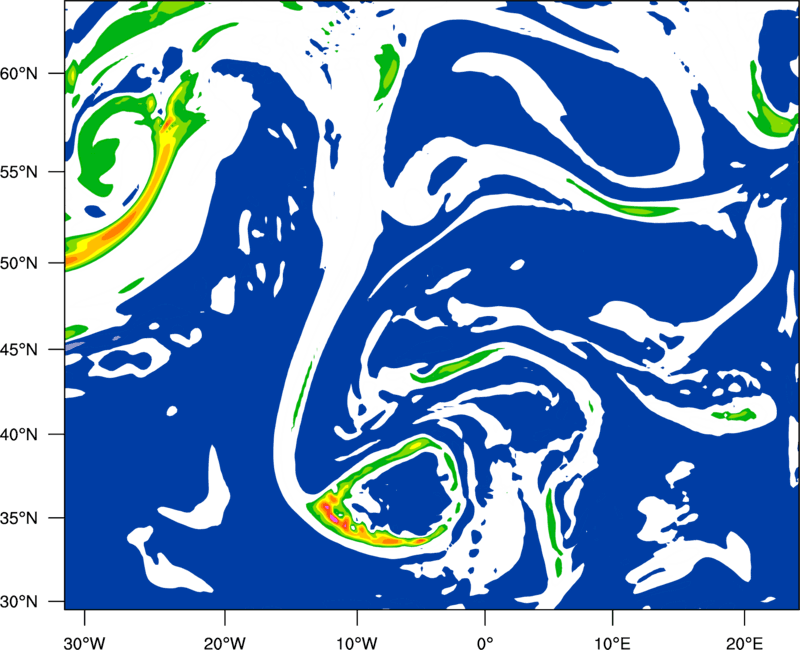The image size is (800, 650).
Task: Click the 40°N latitude label
Action: (19, 435)
